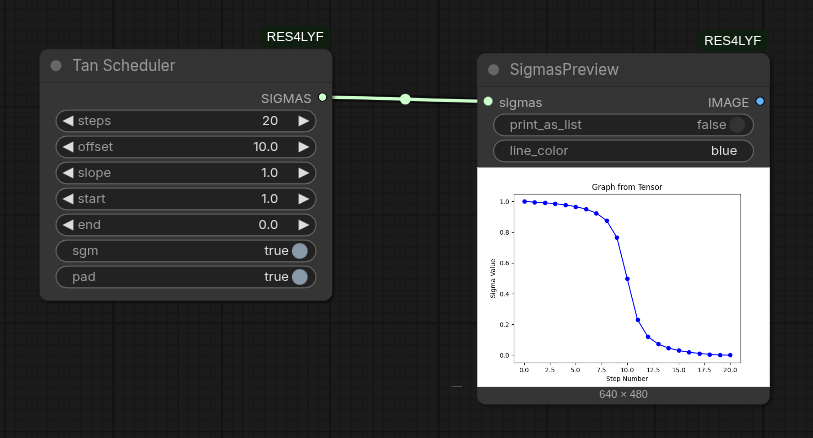Click the start value 1.0

[x=270, y=199]
